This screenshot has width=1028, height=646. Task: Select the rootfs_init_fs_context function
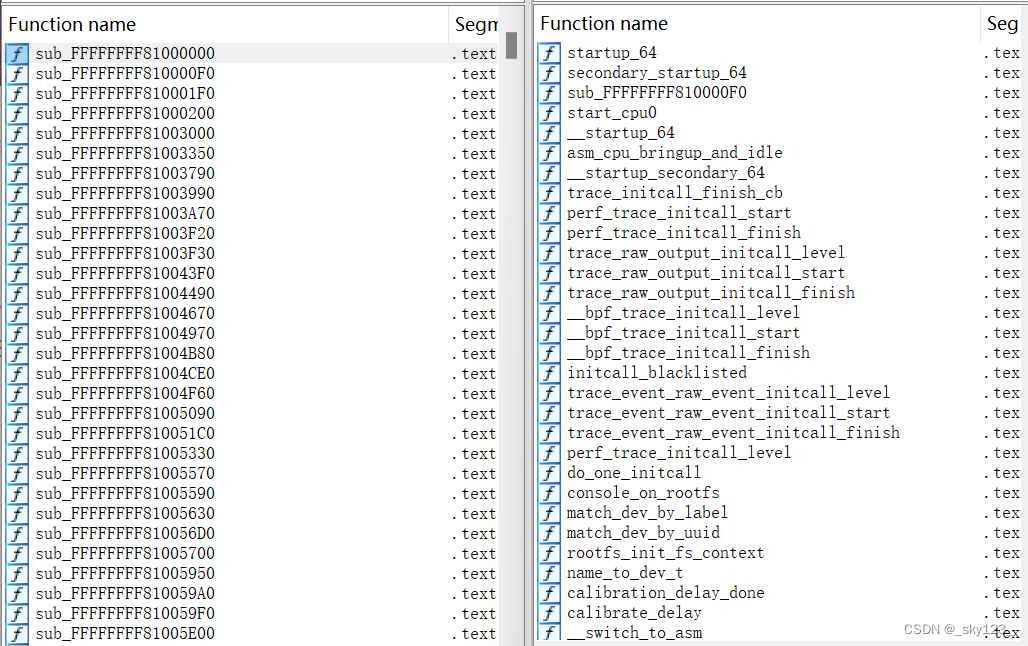click(x=665, y=553)
